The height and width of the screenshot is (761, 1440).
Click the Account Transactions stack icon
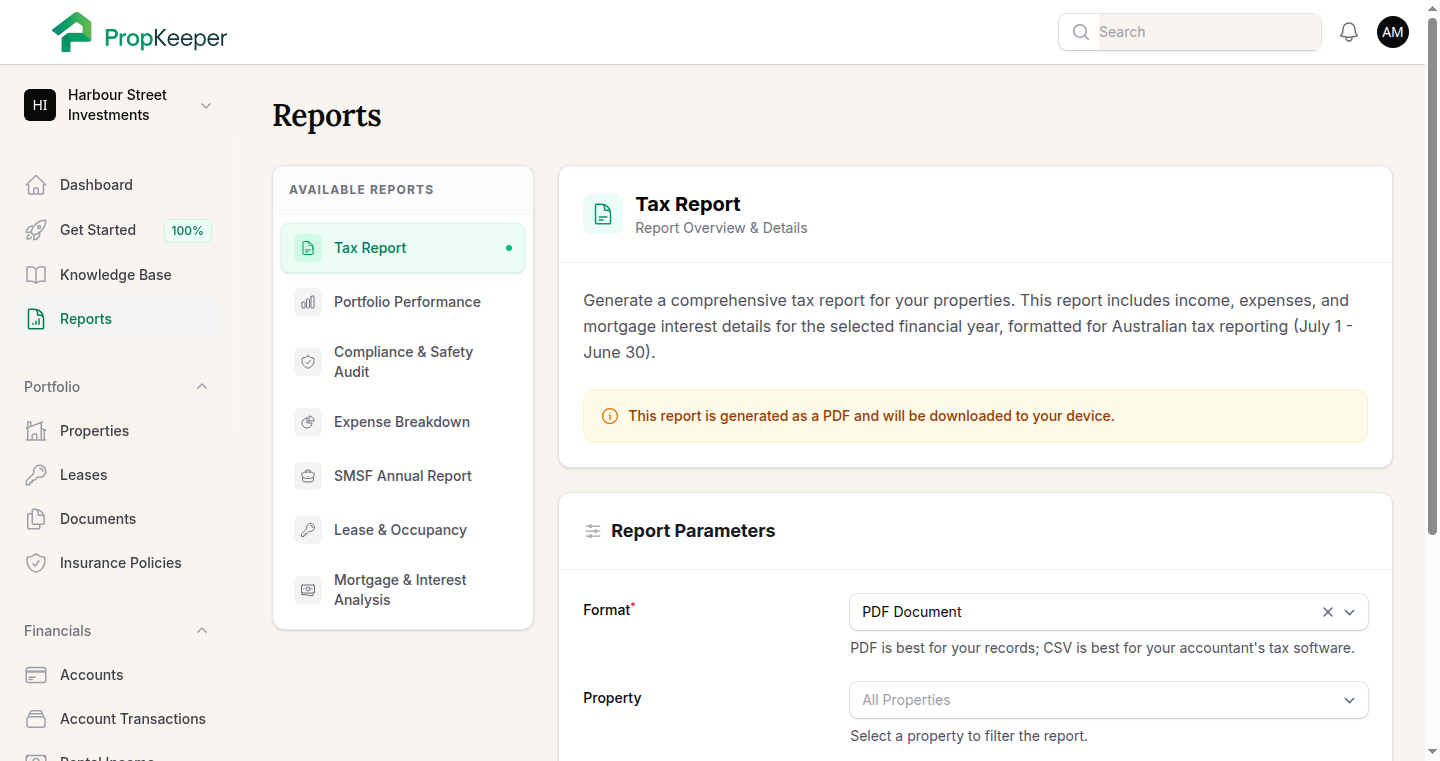tap(36, 719)
